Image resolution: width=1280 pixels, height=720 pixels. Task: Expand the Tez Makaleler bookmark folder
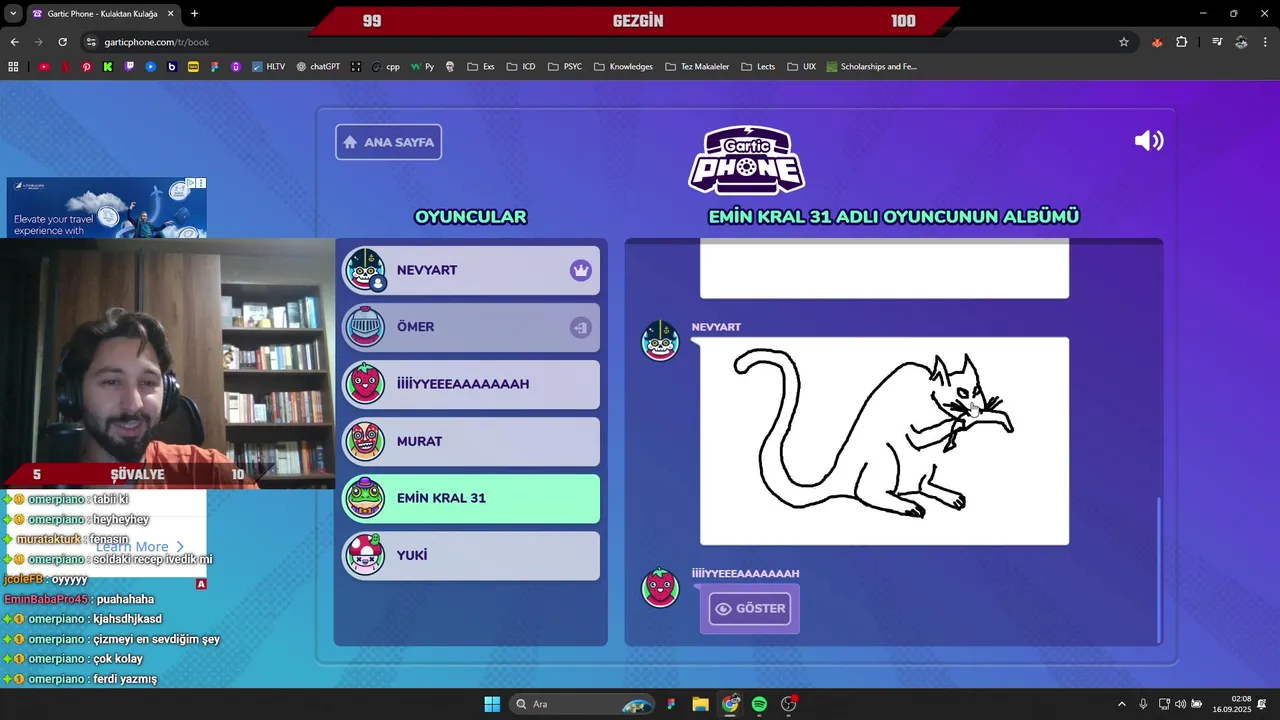[x=697, y=67]
